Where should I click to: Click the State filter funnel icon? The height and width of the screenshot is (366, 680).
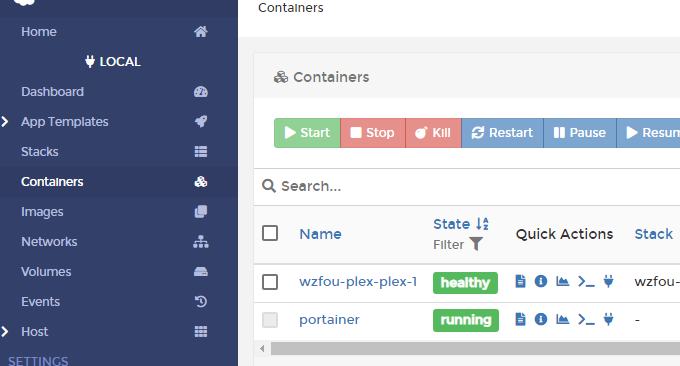(x=476, y=244)
